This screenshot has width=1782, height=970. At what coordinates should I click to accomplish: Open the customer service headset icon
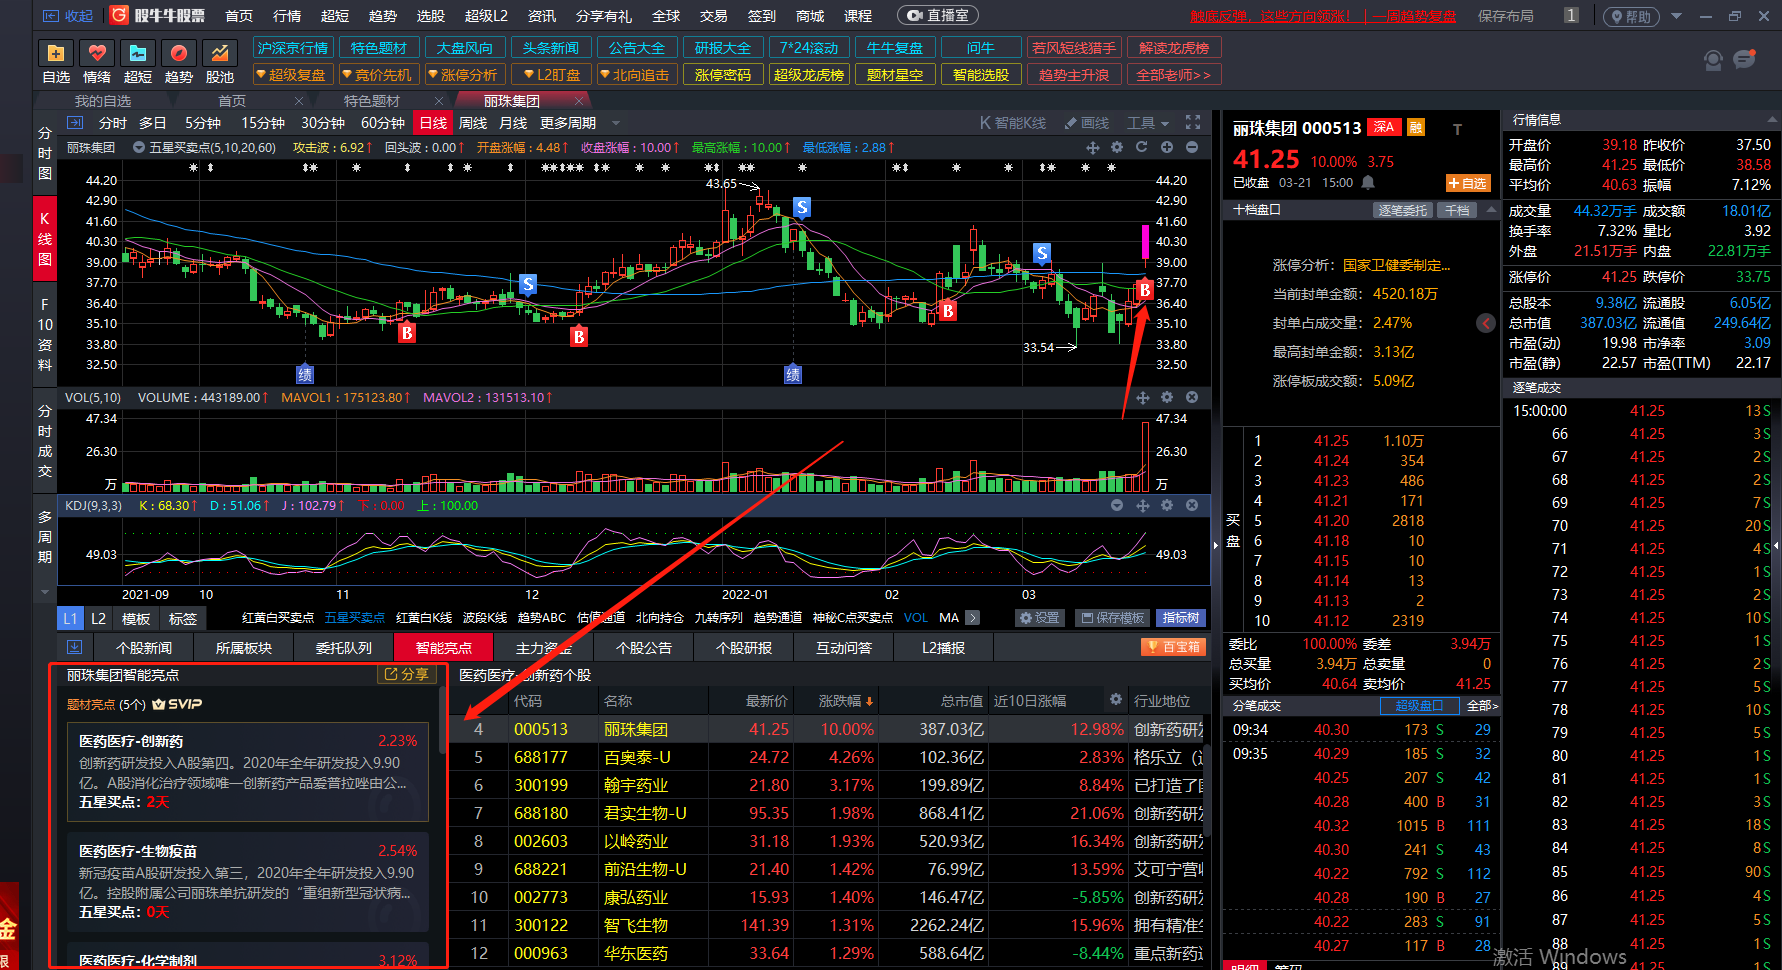(1713, 61)
